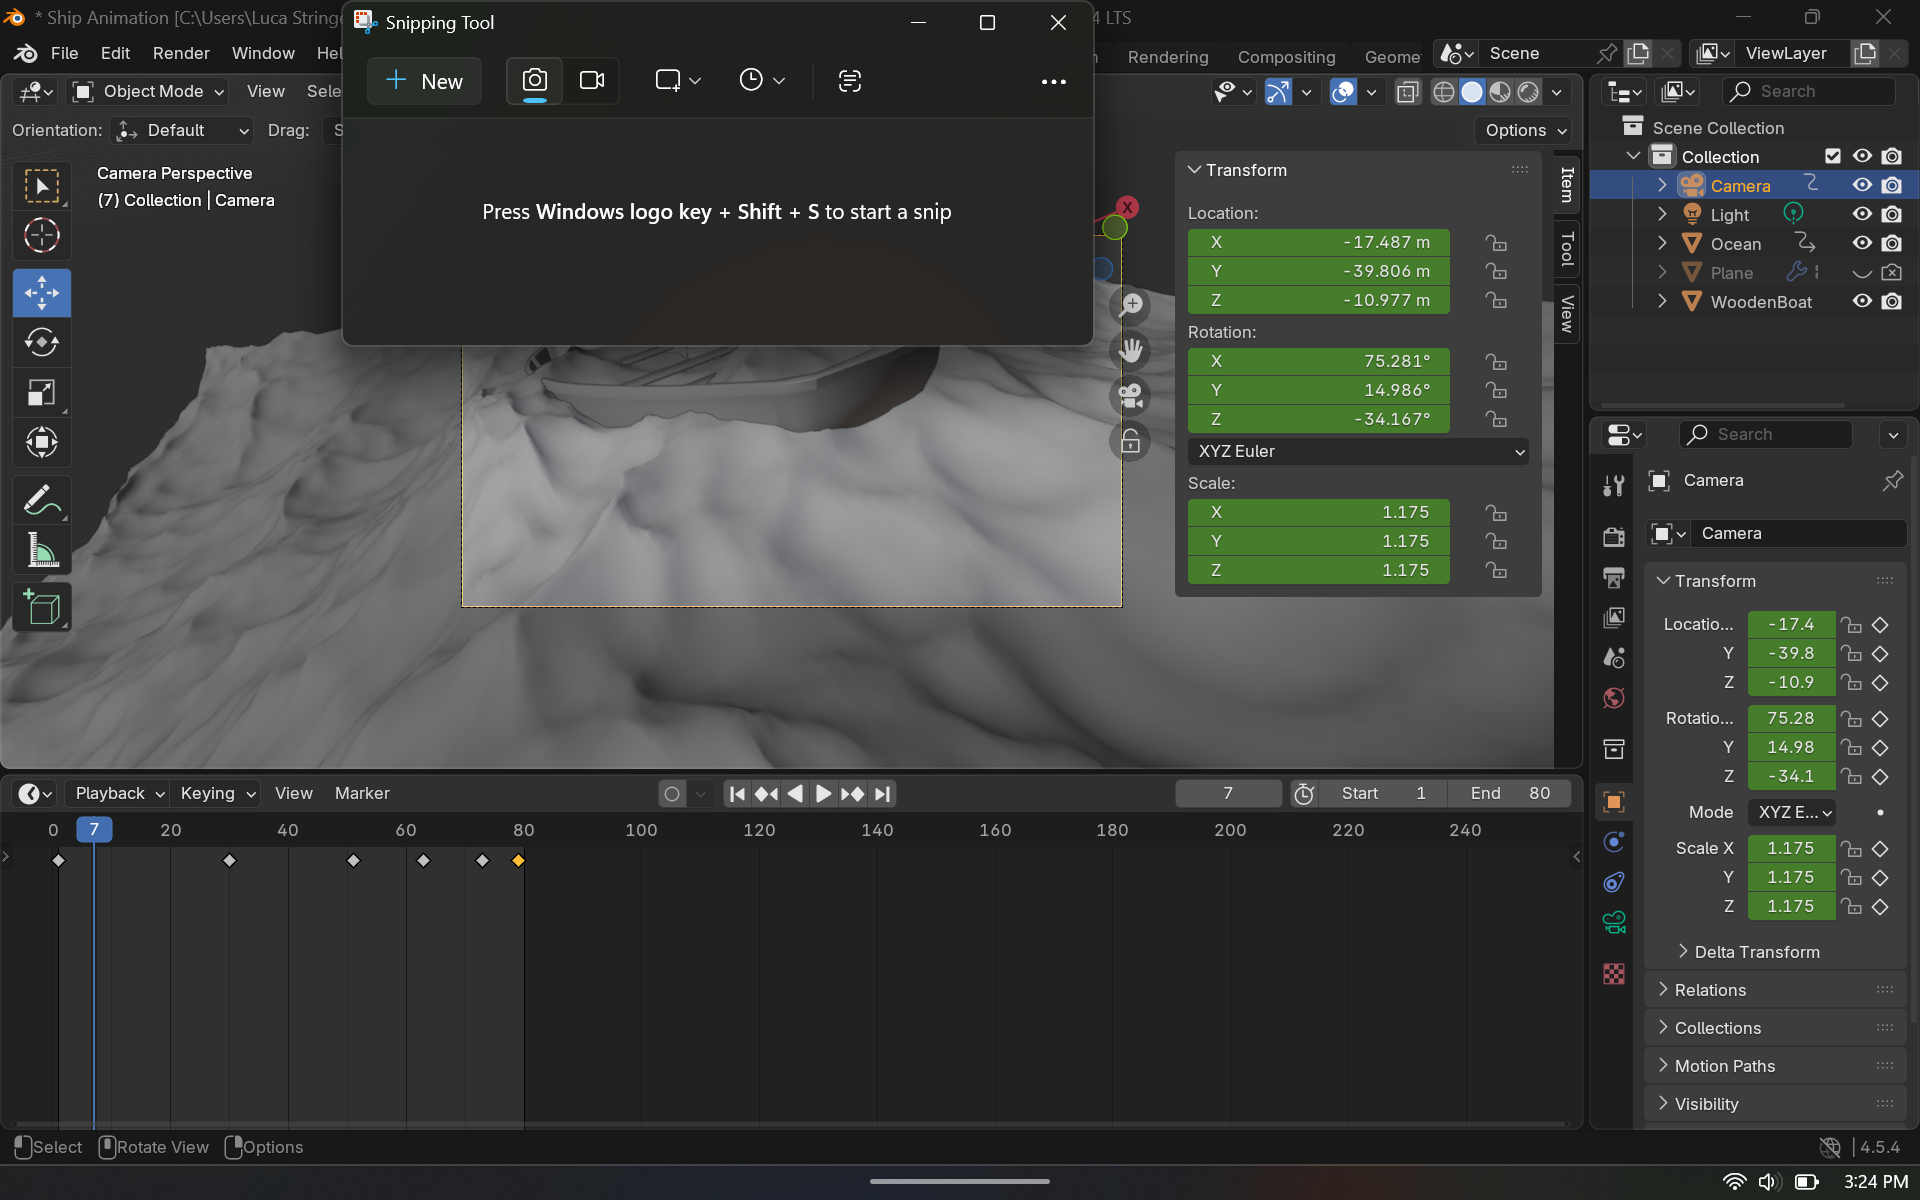Click New in Snipping Tool
Viewport: 1920px width, 1200px height.
424,81
